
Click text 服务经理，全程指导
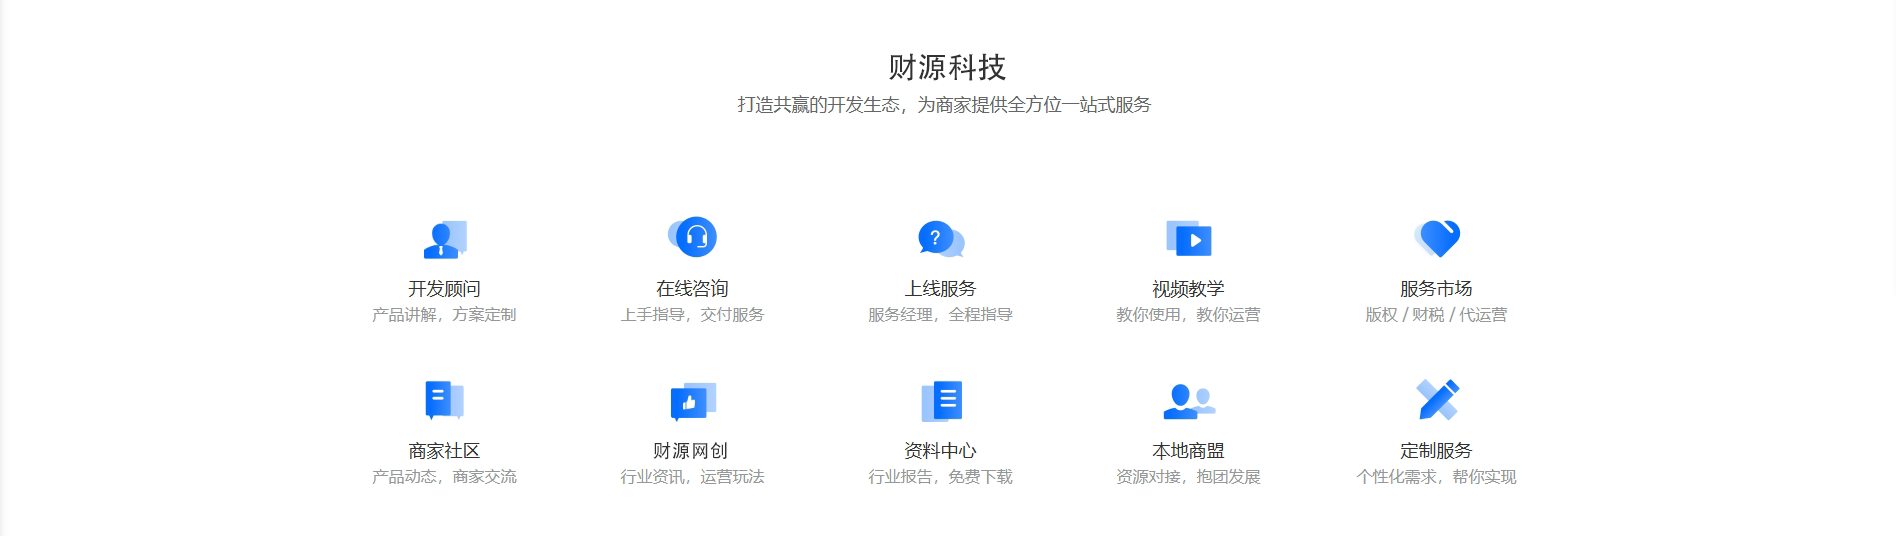click(x=940, y=314)
